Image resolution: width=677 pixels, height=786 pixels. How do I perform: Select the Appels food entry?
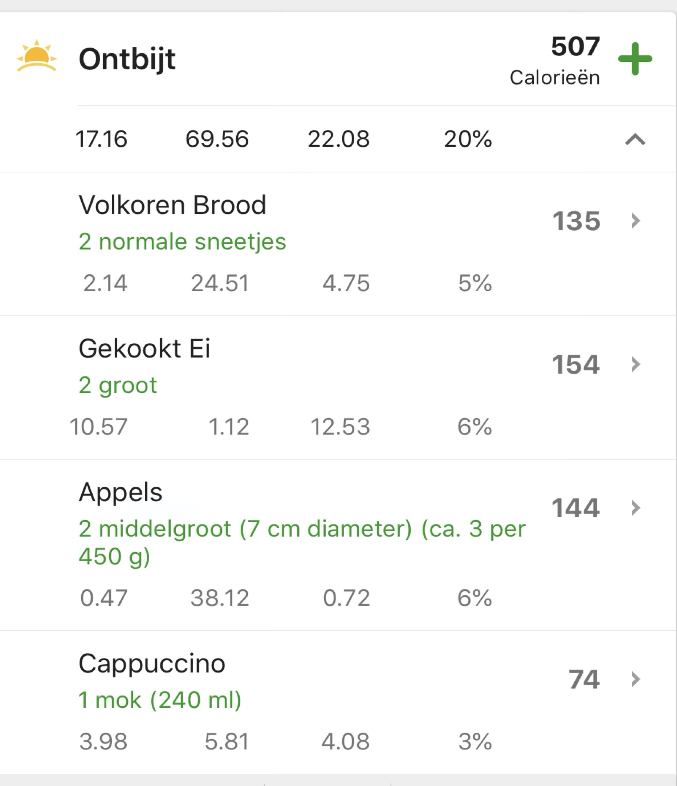pos(338,545)
